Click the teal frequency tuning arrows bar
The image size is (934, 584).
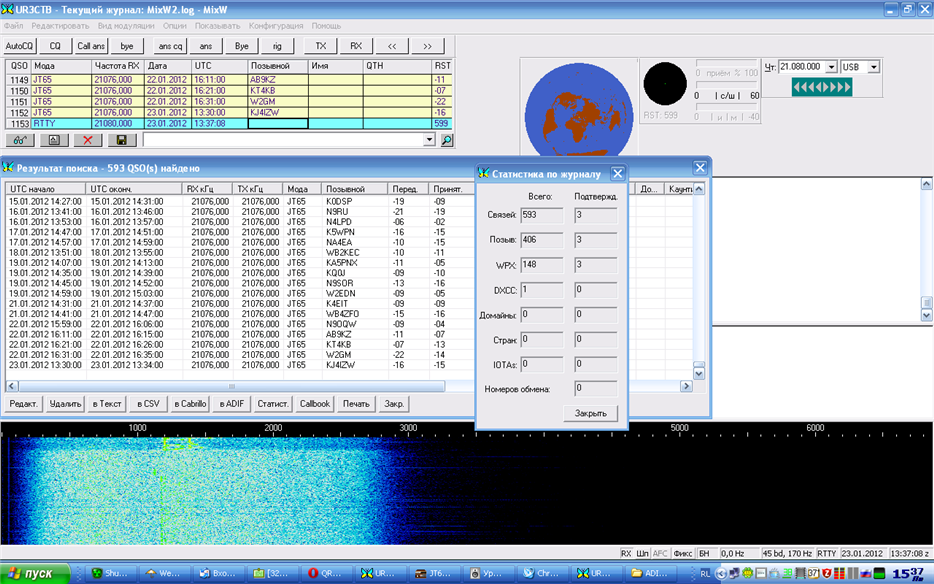pos(820,87)
